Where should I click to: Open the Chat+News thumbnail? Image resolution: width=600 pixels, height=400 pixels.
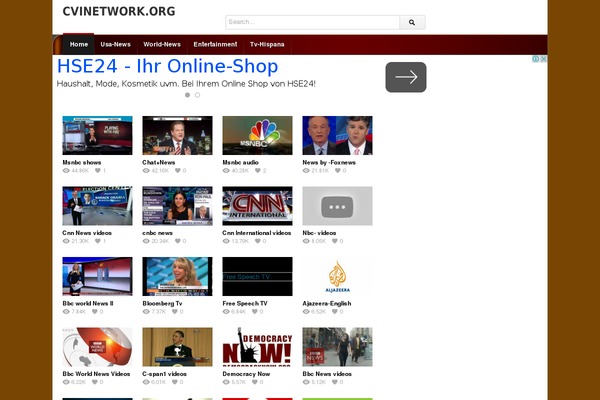(178, 136)
